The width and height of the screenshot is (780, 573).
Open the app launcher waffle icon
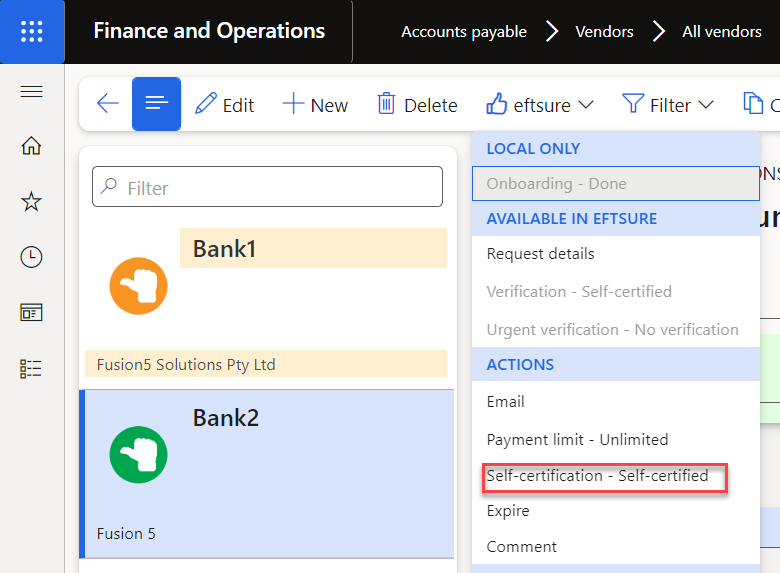(32, 31)
